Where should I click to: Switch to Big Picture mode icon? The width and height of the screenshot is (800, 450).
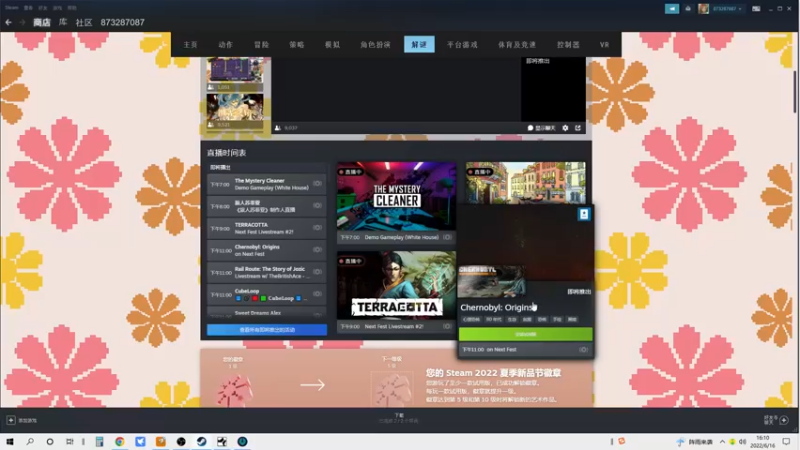point(756,9)
